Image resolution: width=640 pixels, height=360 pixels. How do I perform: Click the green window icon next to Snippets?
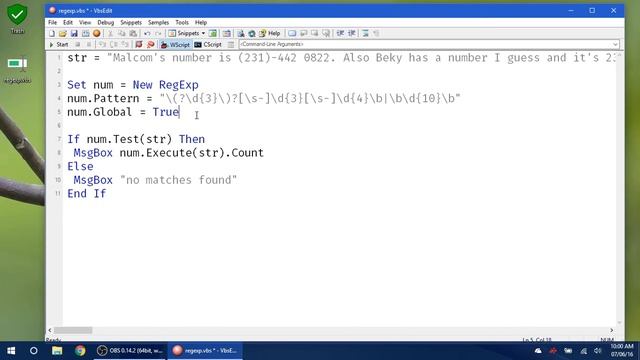click(213, 33)
